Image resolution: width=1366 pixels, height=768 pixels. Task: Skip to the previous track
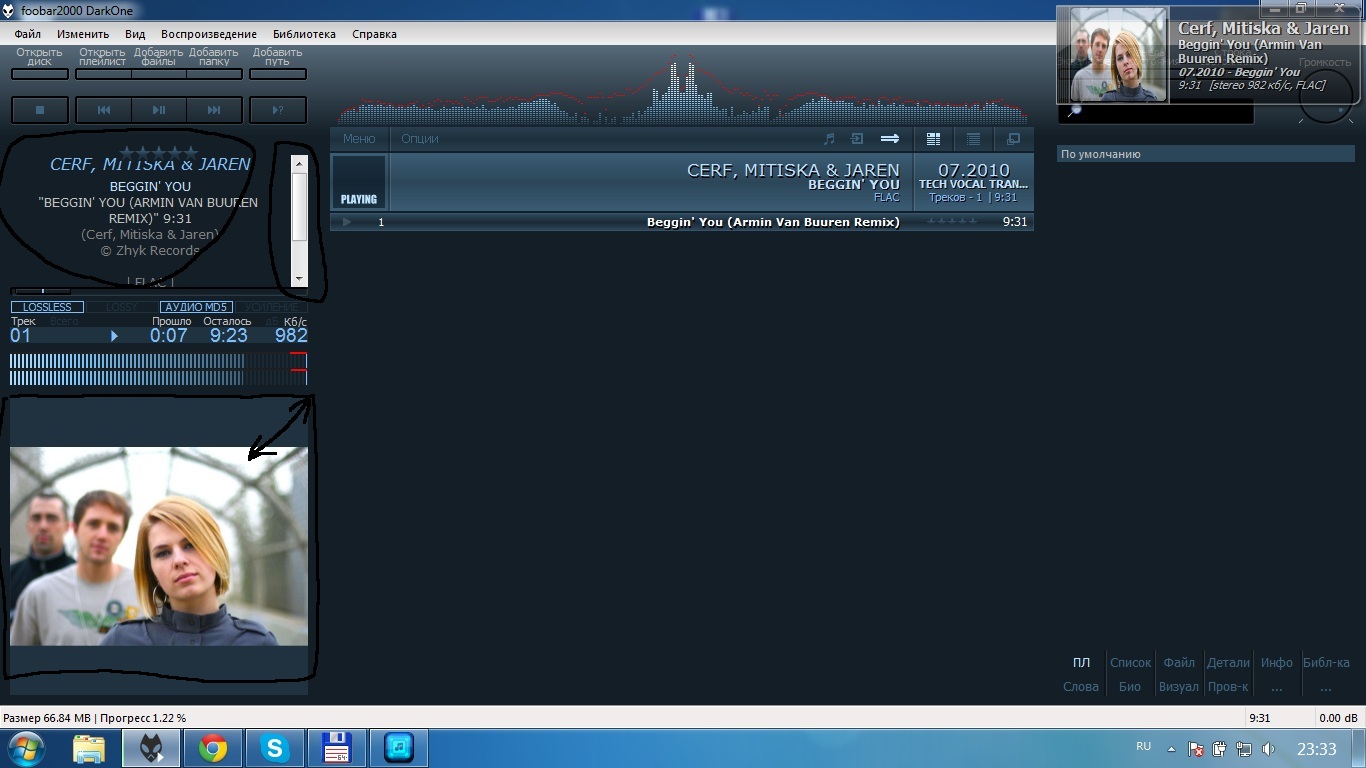point(104,110)
